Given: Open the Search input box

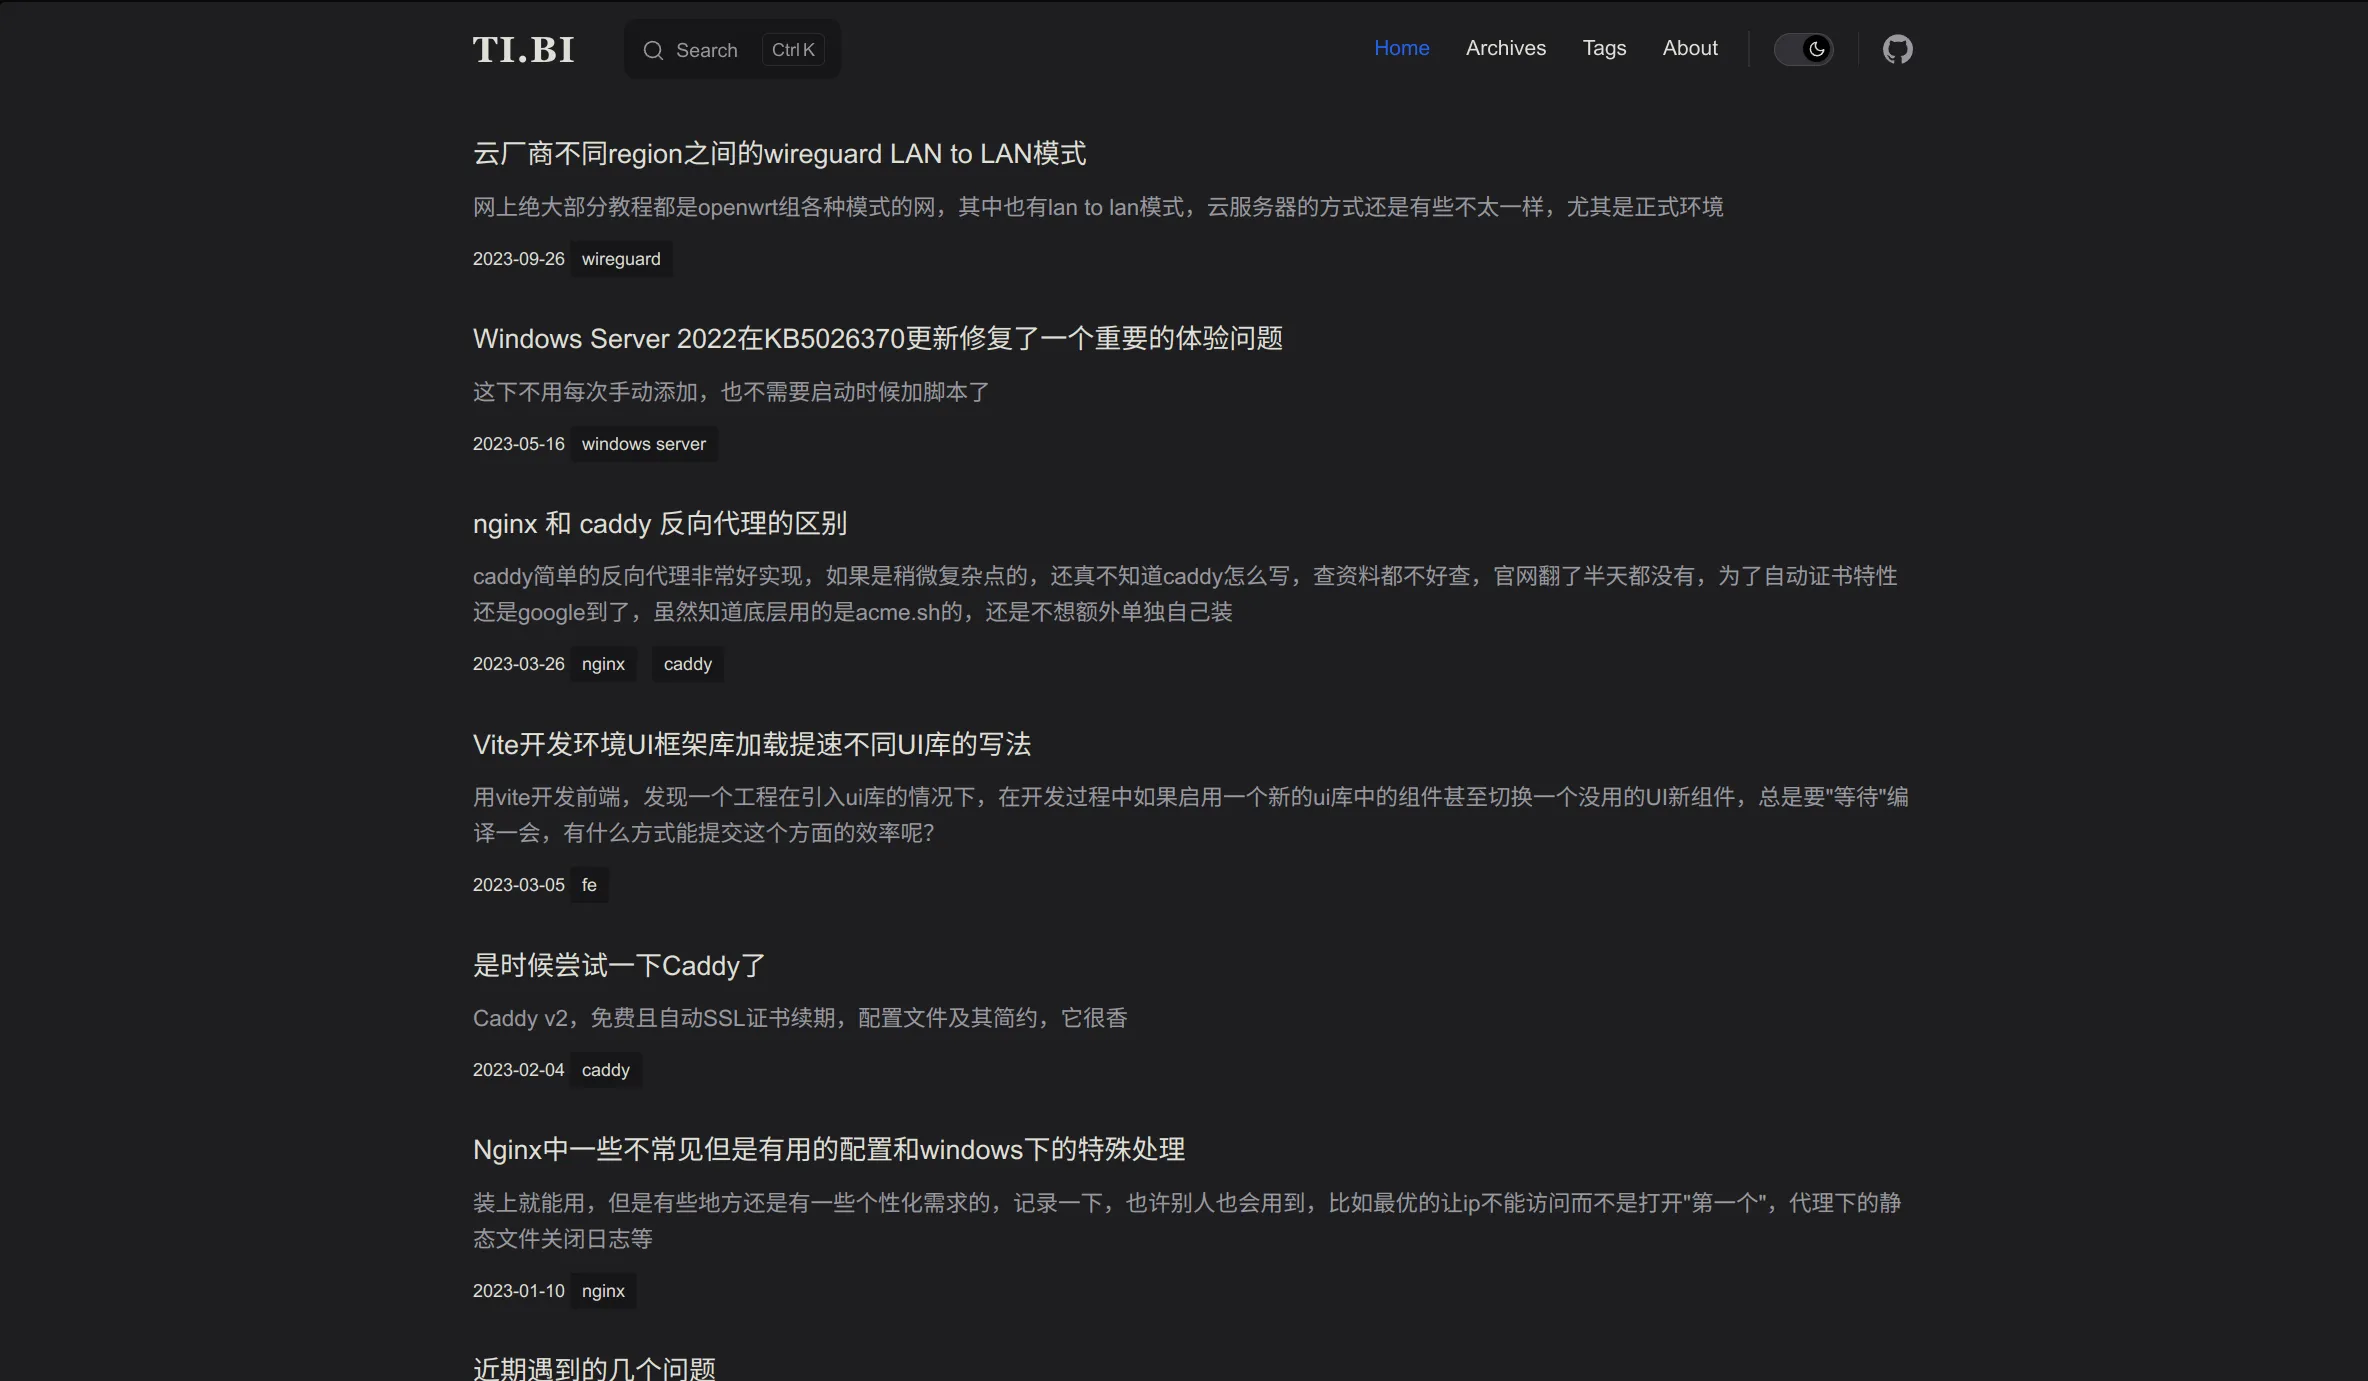Looking at the screenshot, I should (x=706, y=50).
